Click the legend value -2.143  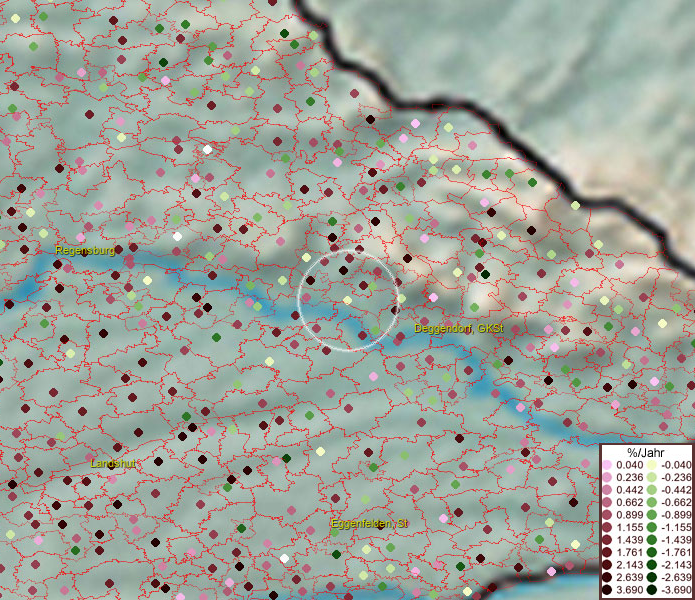[x=676, y=565]
